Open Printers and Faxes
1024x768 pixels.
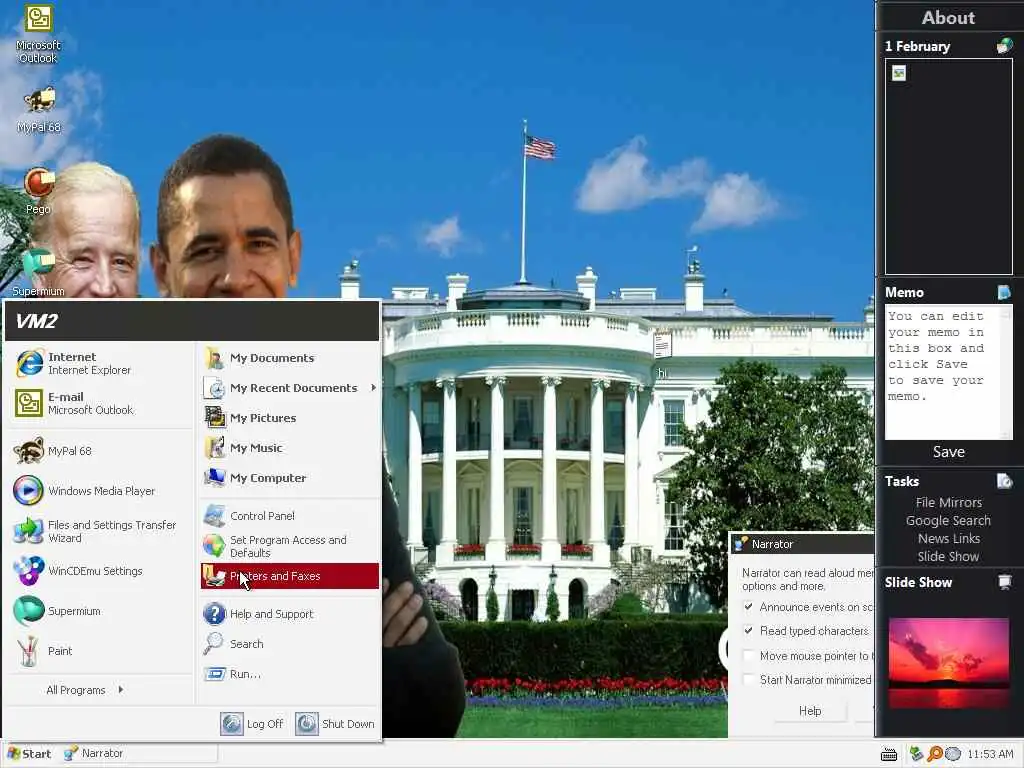pyautogui.click(x=289, y=576)
